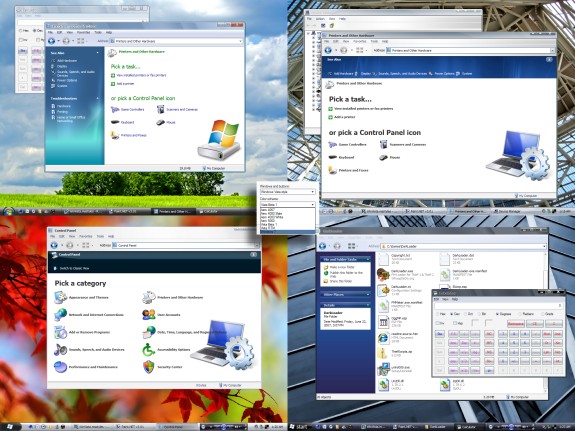The height and width of the screenshot is (431, 575).
Task: Select highlighted entry in color scheme list
Action: click(x=288, y=232)
